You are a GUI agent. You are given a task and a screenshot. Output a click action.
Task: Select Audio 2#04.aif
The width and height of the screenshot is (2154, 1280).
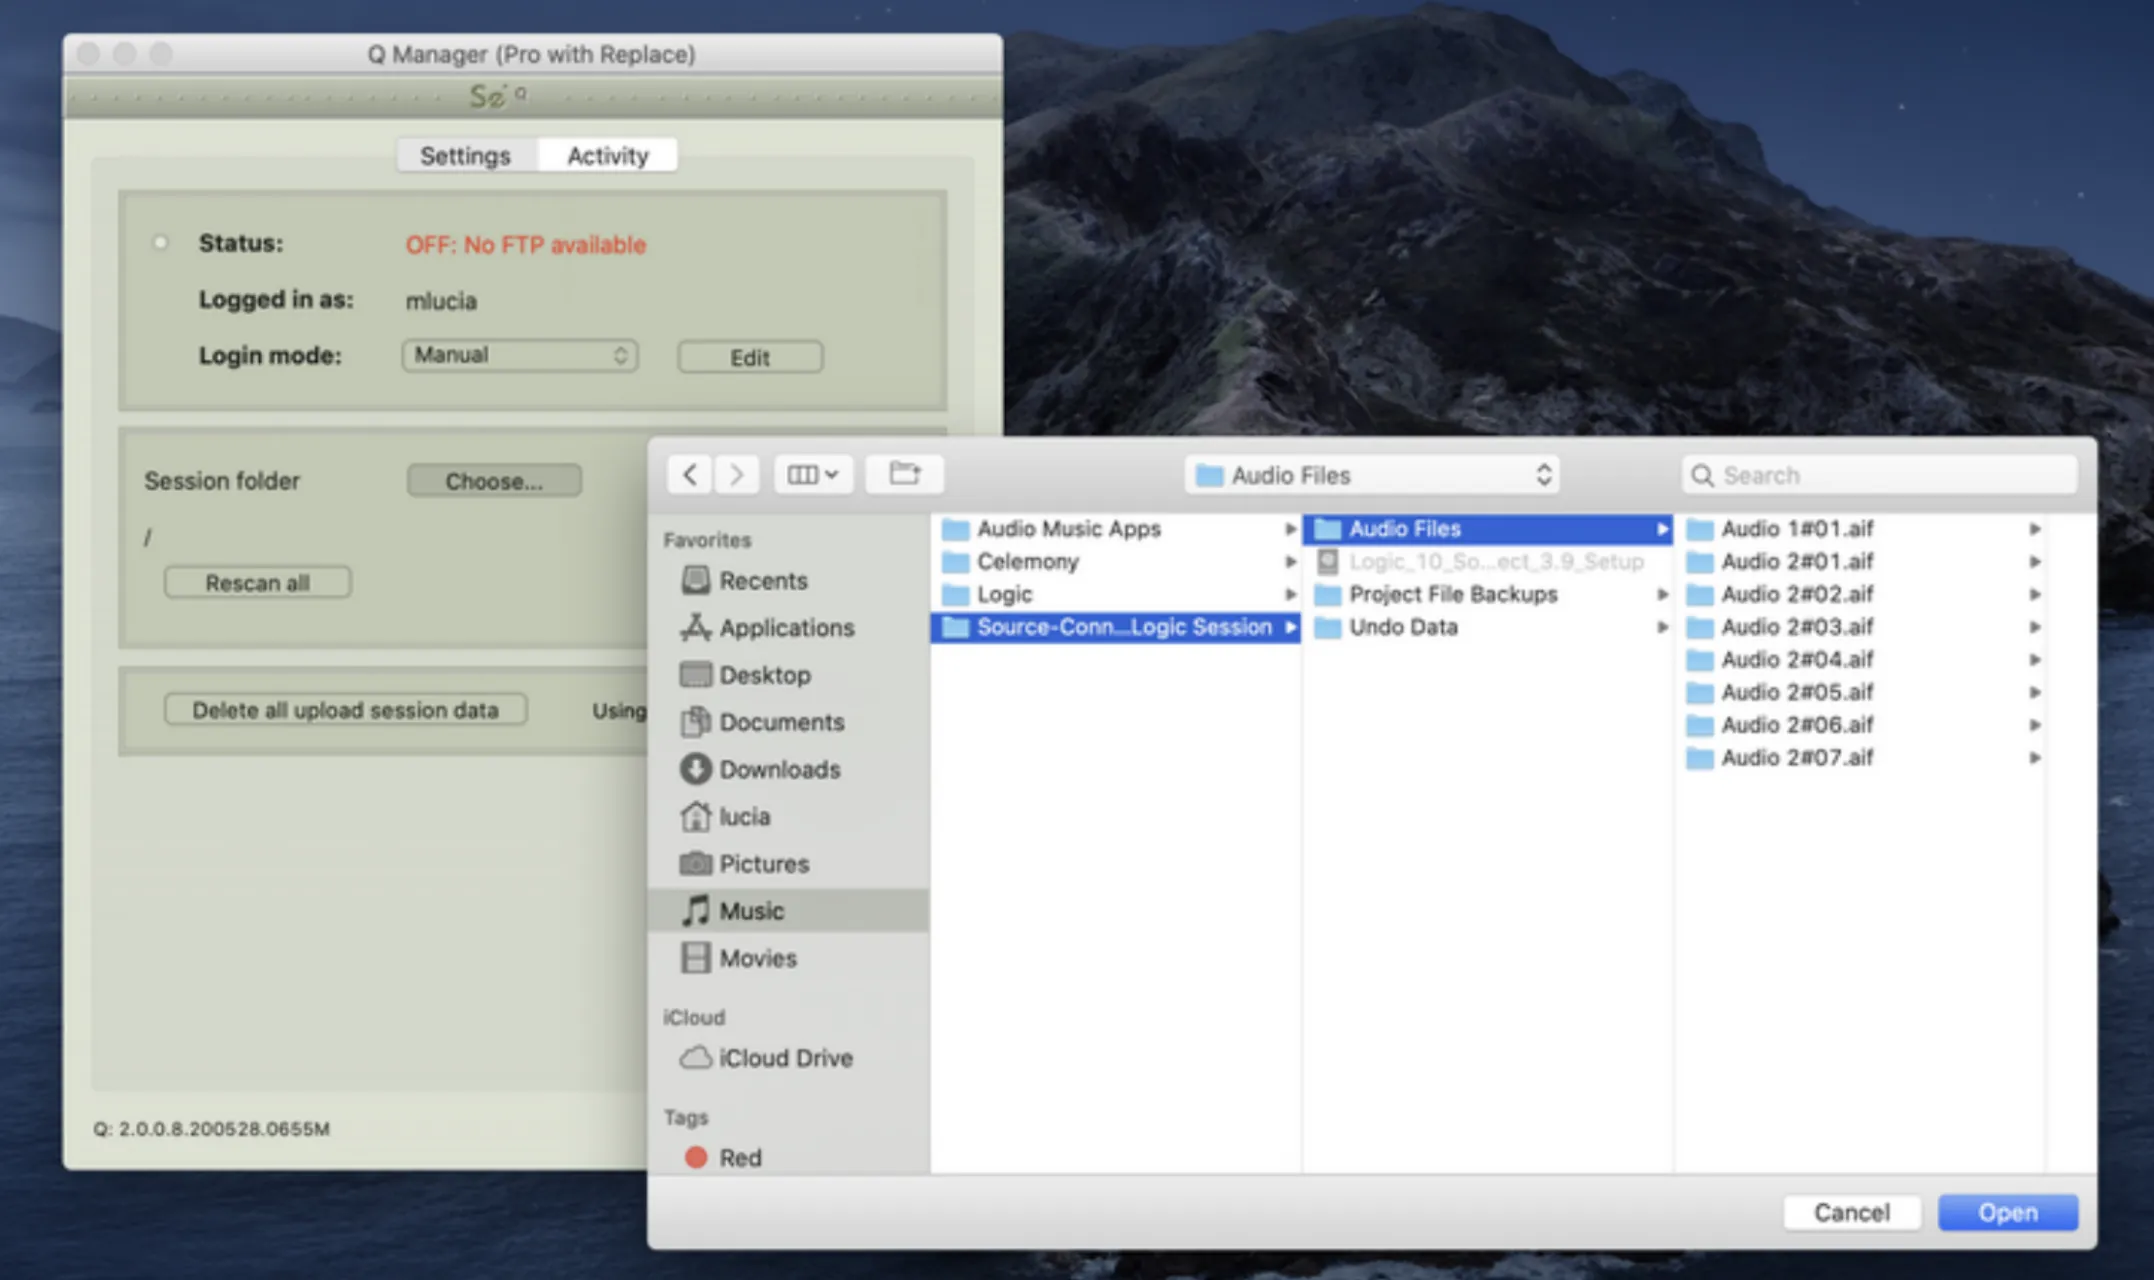(1862, 660)
